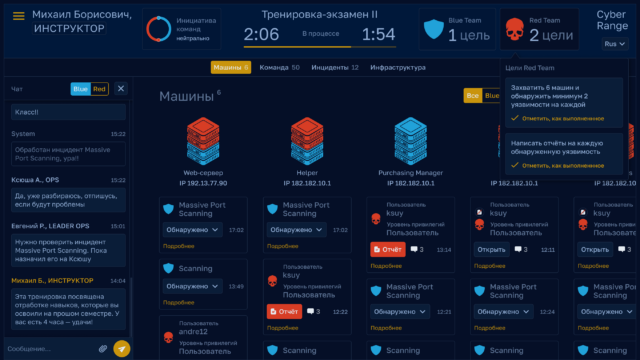
Task: Click shield on Massive Port Scanning 12:24 card
Action: click(480, 291)
